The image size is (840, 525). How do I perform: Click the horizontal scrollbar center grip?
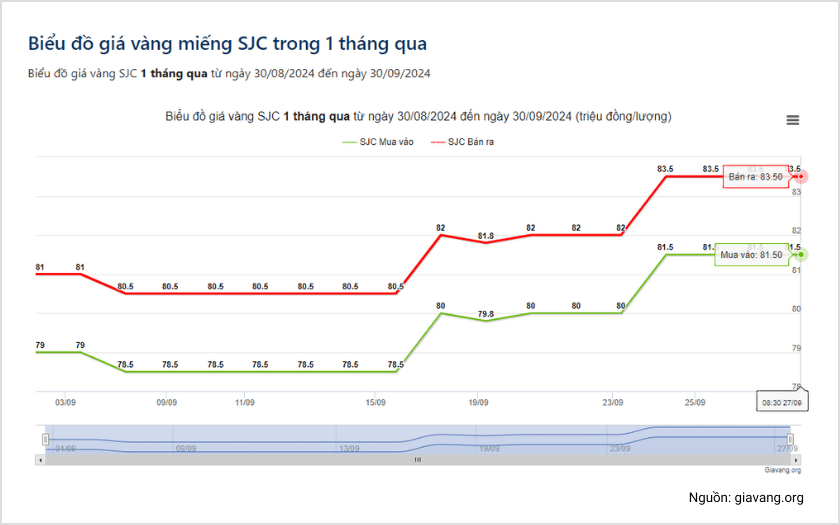[x=418, y=460]
